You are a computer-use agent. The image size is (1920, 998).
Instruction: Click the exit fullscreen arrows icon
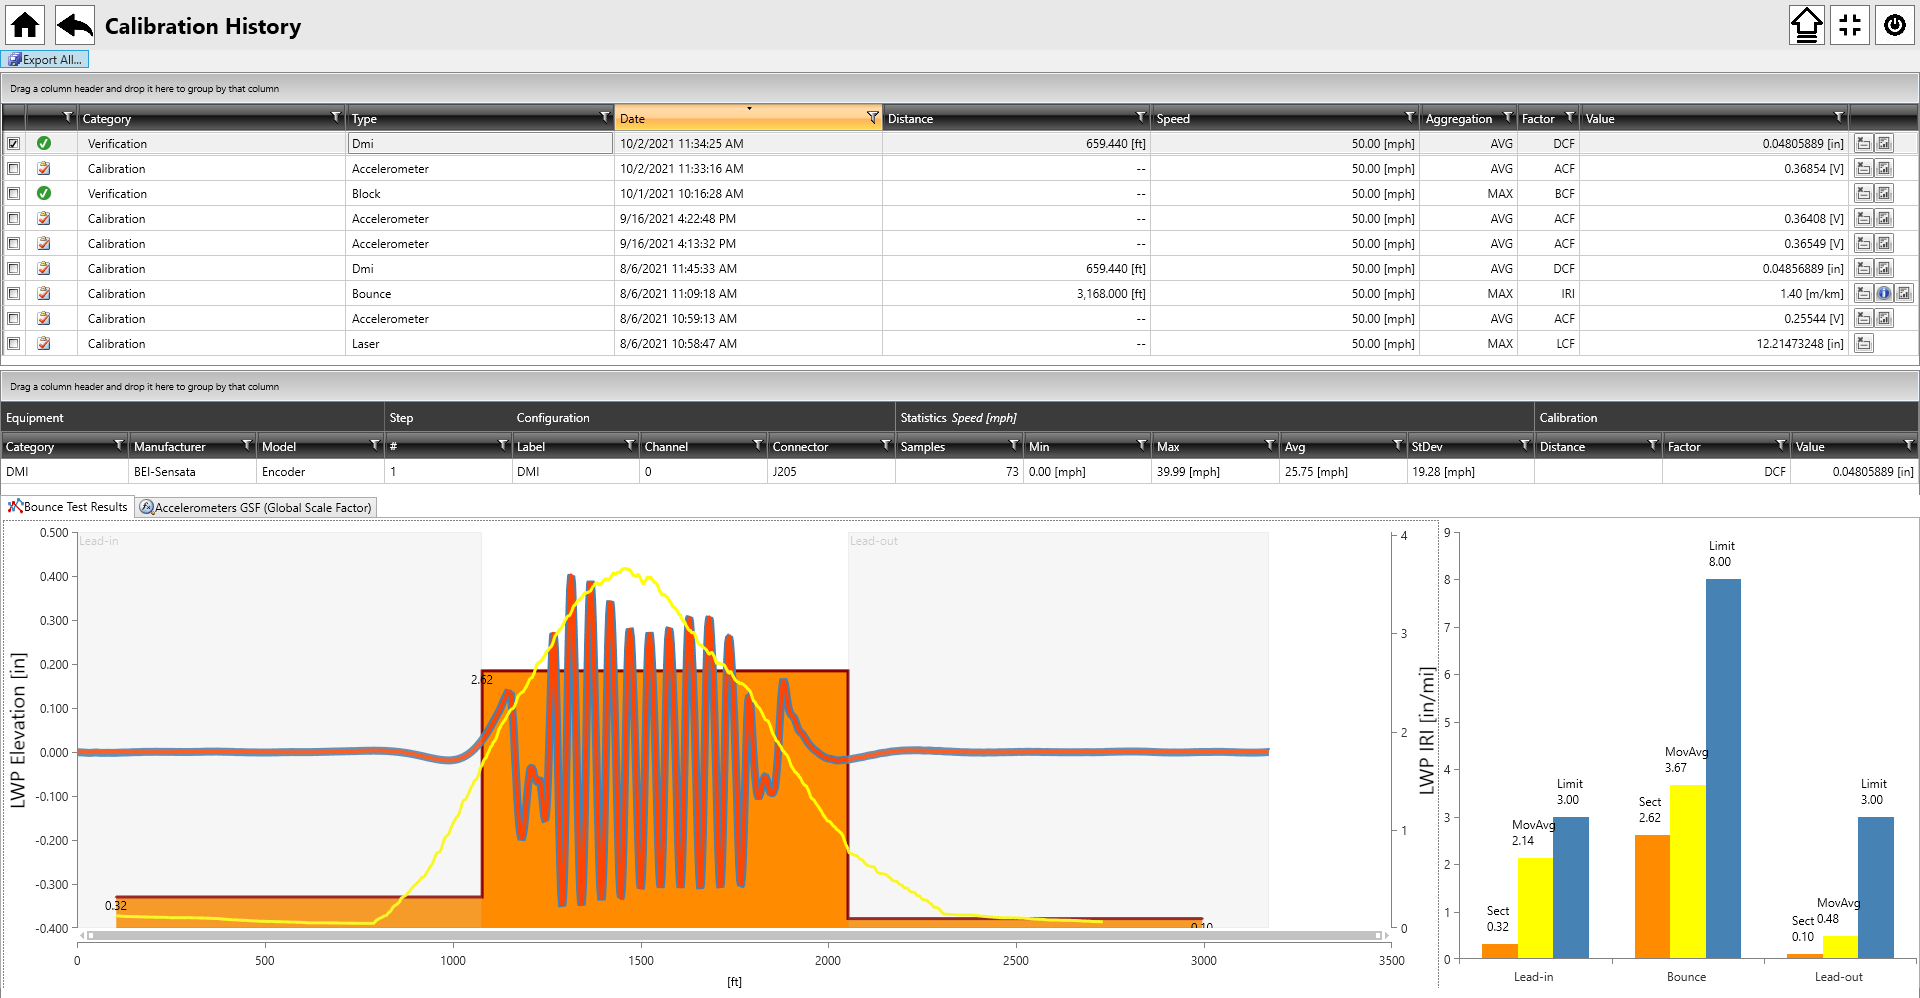click(1850, 25)
